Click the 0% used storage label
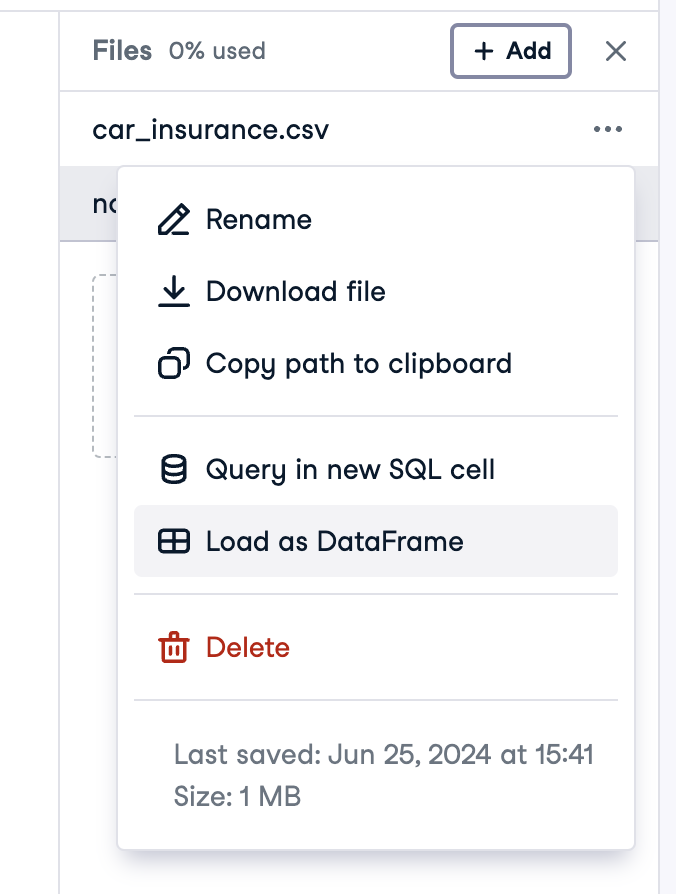Image resolution: width=676 pixels, height=894 pixels. [217, 51]
